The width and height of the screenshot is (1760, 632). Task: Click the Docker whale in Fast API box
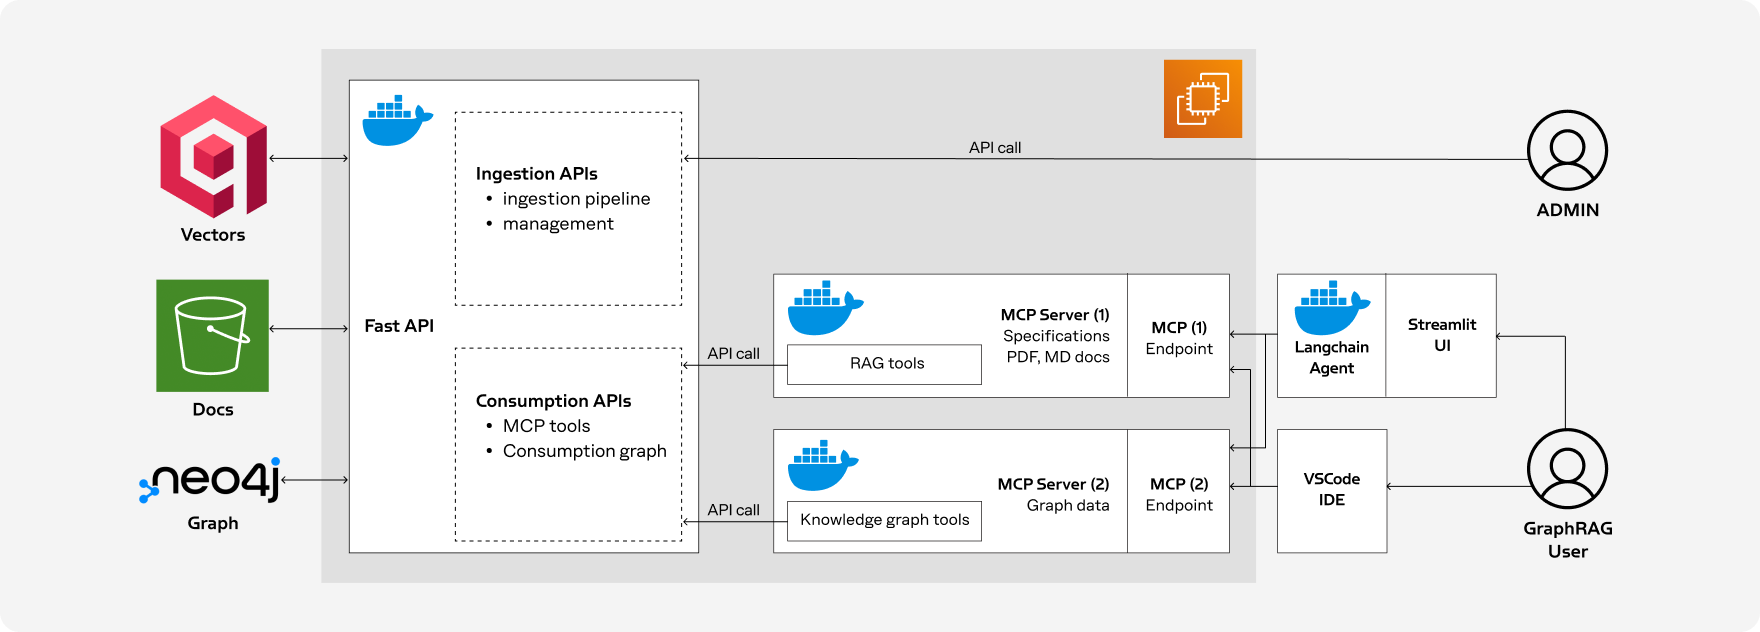(397, 121)
